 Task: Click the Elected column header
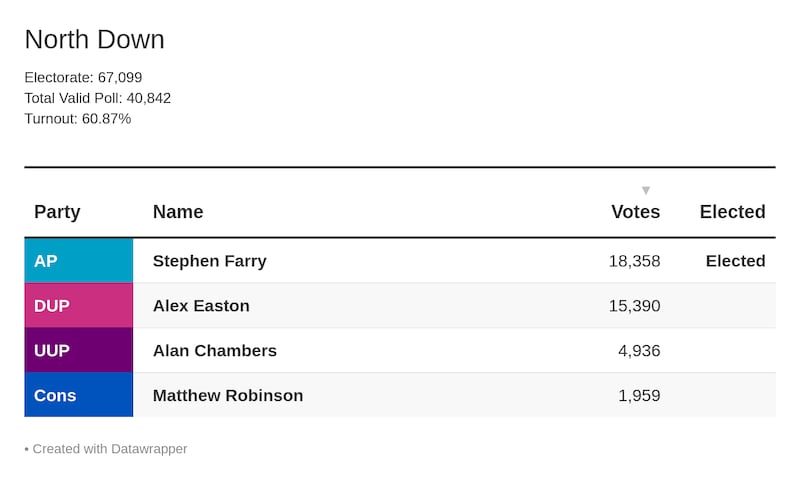click(732, 212)
